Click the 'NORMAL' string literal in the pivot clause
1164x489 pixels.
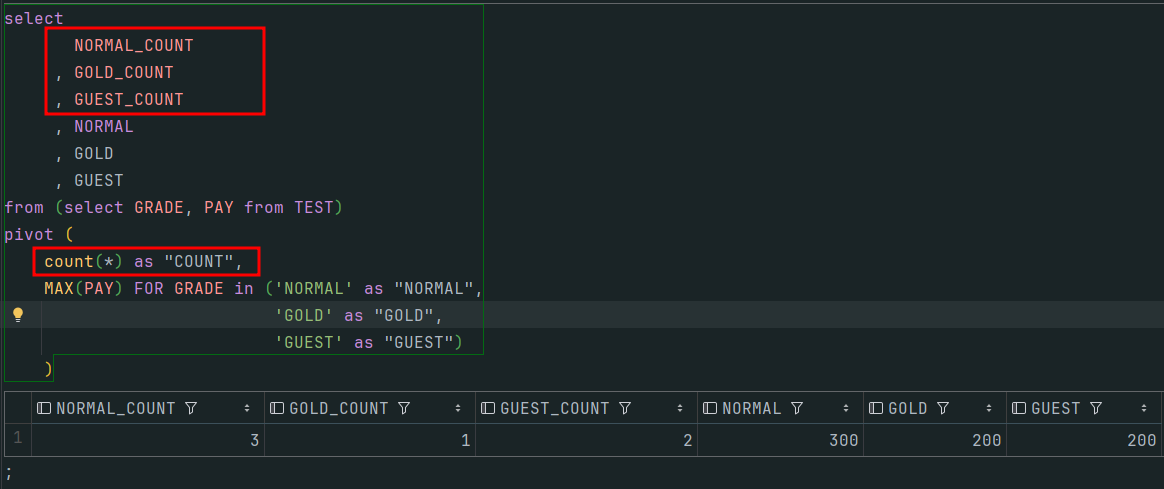[x=314, y=289]
